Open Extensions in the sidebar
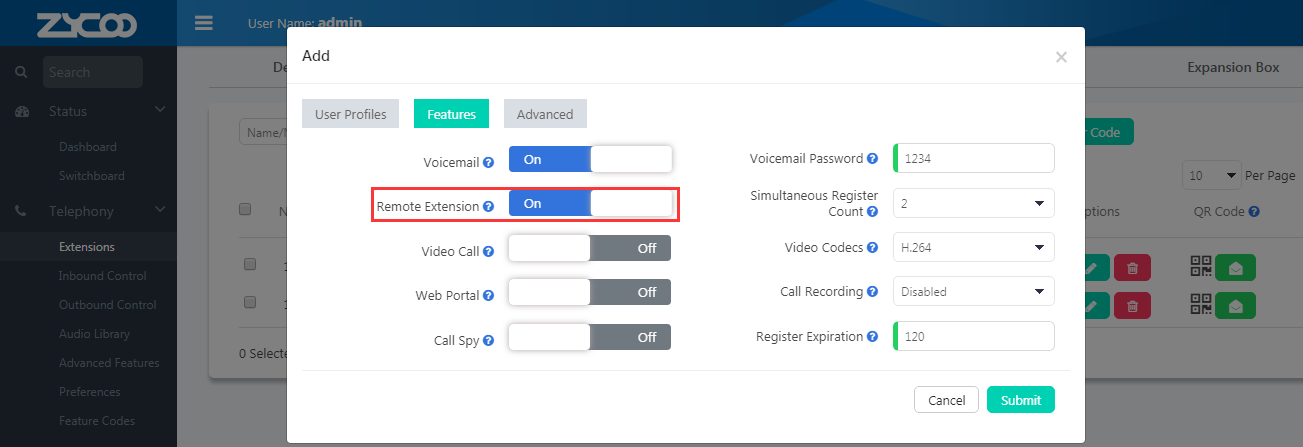Viewport: 1303px width, 447px height. [x=88, y=247]
